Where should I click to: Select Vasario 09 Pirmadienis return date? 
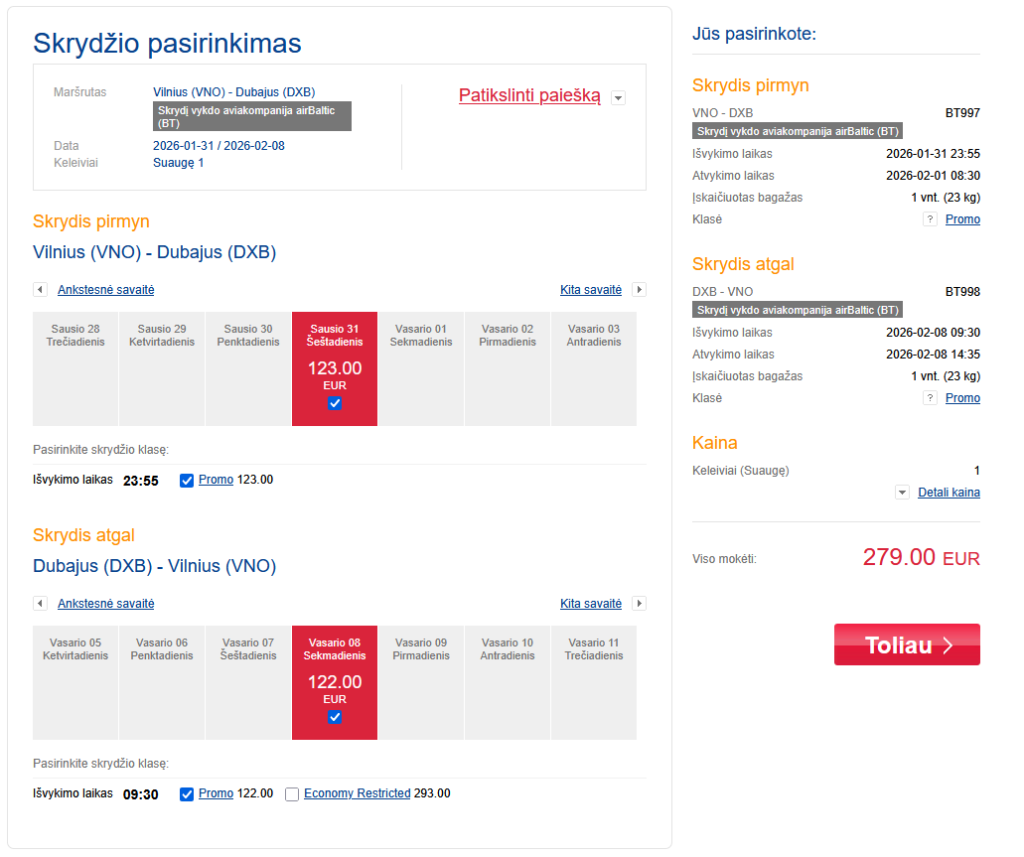click(421, 683)
